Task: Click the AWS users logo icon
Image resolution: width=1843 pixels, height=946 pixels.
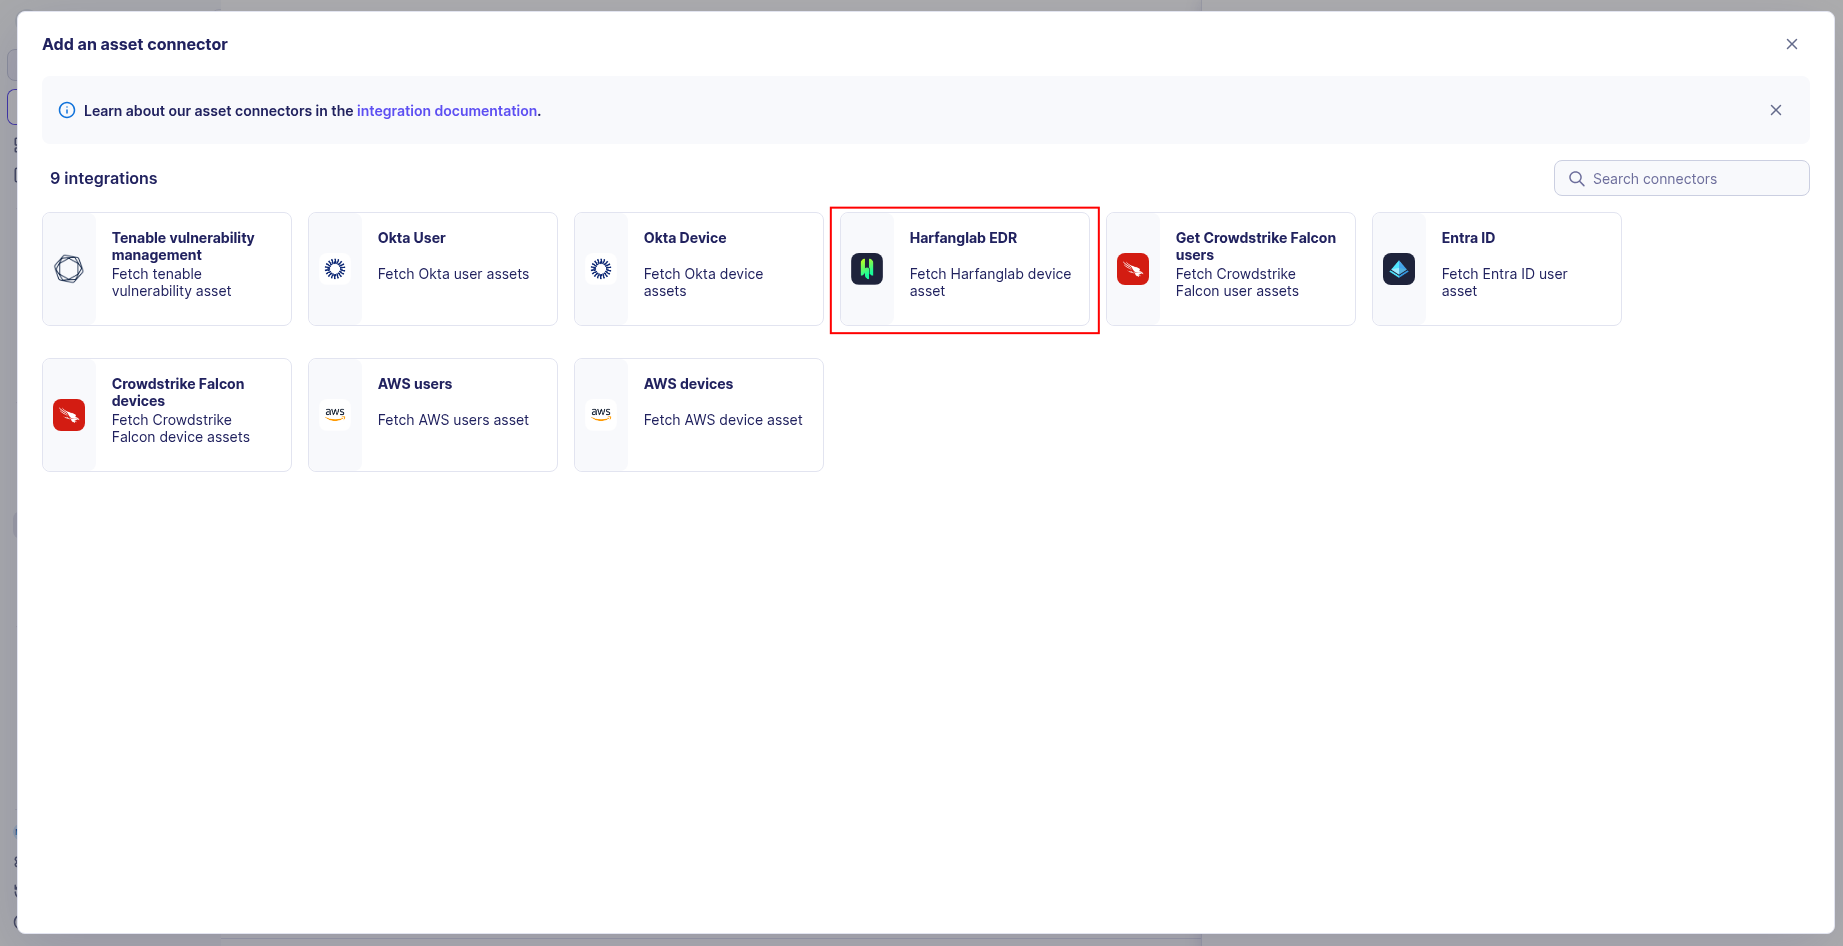Action: [x=335, y=414]
